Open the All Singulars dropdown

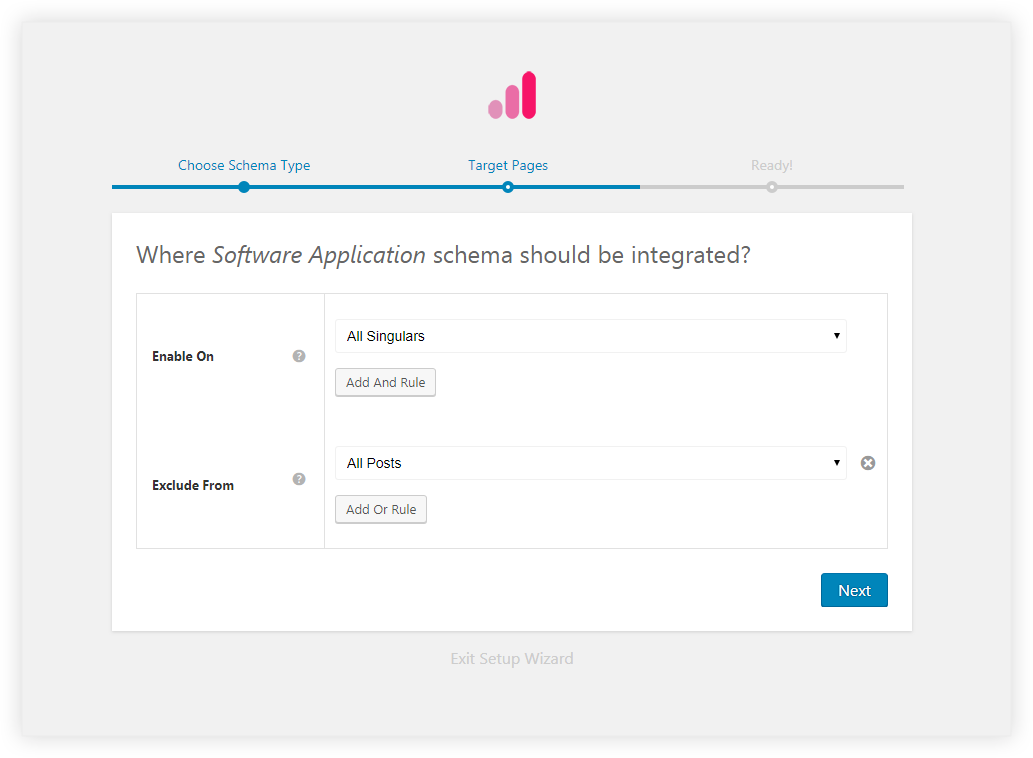(x=590, y=336)
